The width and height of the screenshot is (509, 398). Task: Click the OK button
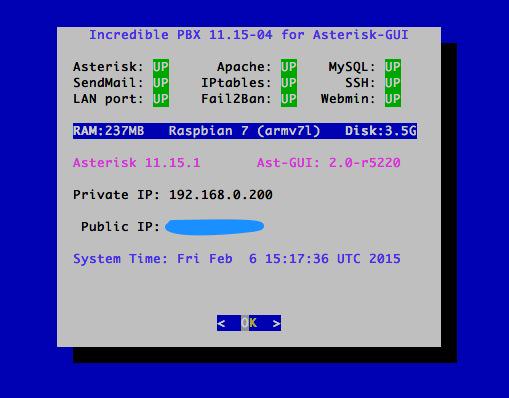249,323
